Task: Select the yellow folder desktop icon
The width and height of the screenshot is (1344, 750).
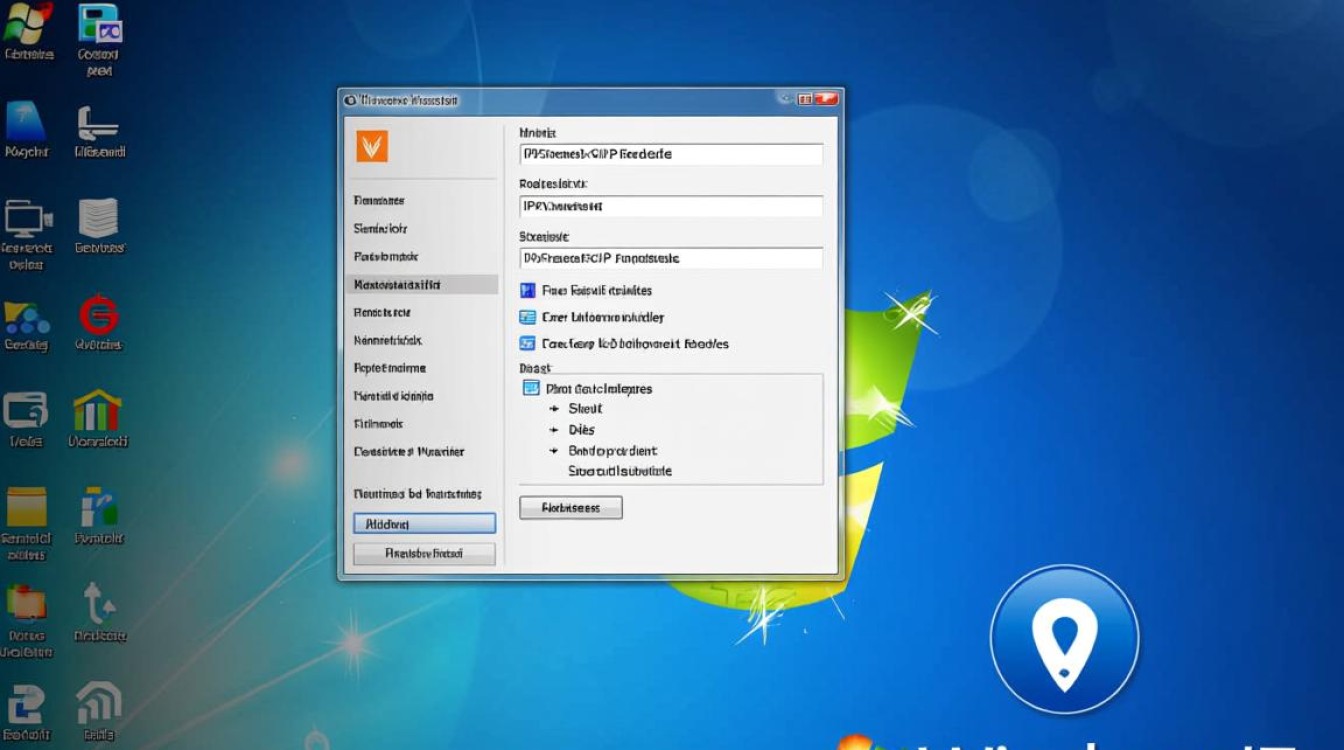Action: click(x=27, y=507)
